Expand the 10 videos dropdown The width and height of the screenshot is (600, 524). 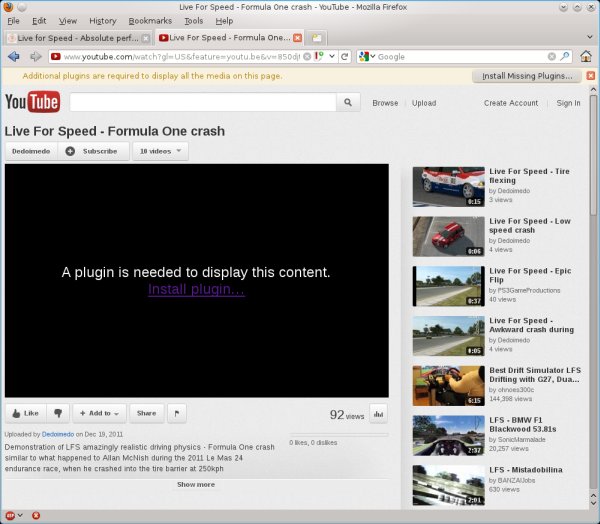click(x=160, y=151)
